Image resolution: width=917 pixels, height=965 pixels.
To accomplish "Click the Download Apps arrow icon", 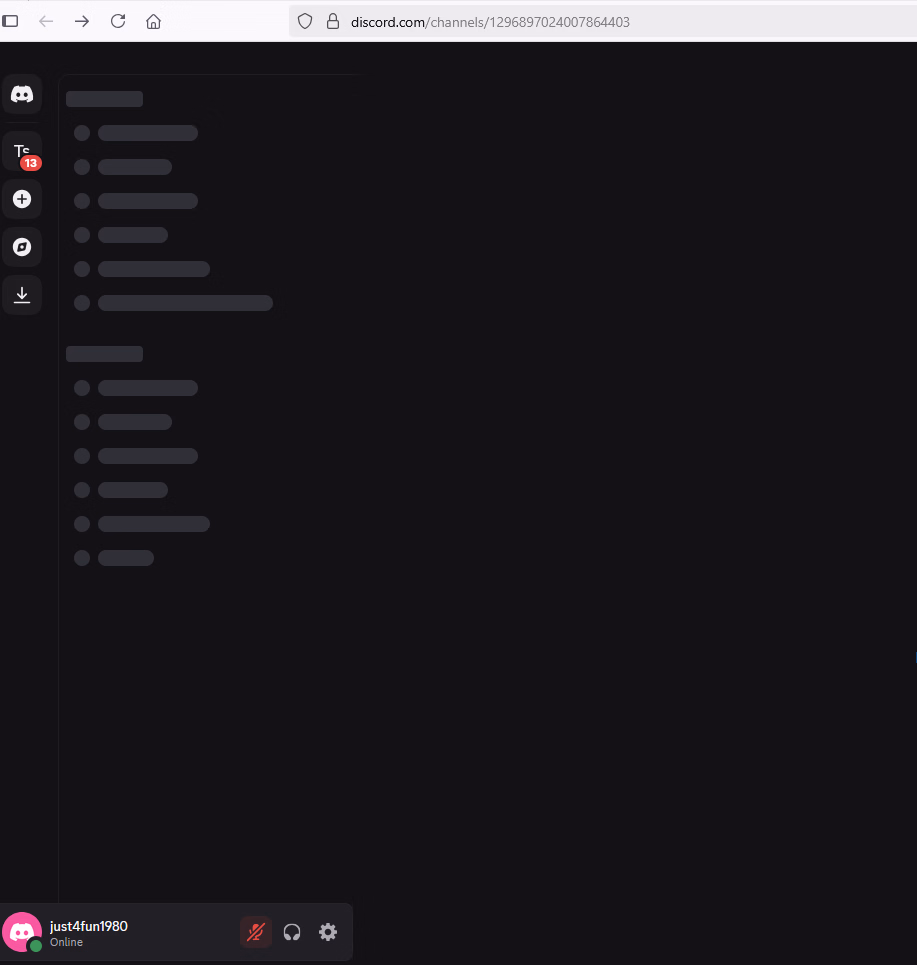I will click(22, 295).
